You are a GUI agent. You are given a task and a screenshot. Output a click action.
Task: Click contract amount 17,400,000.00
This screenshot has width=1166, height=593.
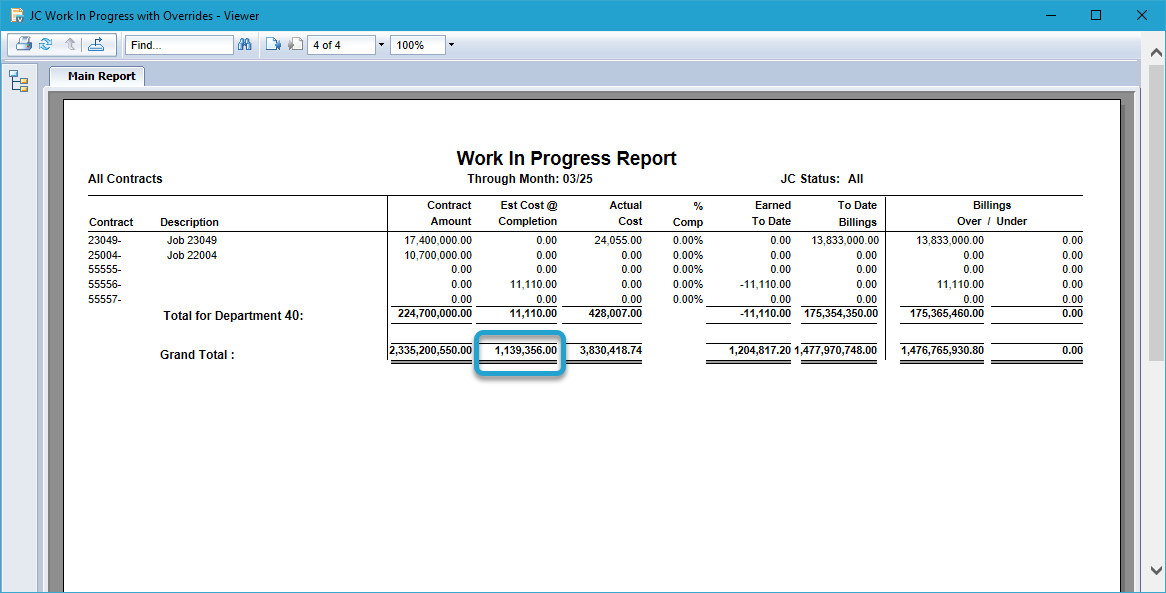pyautogui.click(x=437, y=240)
